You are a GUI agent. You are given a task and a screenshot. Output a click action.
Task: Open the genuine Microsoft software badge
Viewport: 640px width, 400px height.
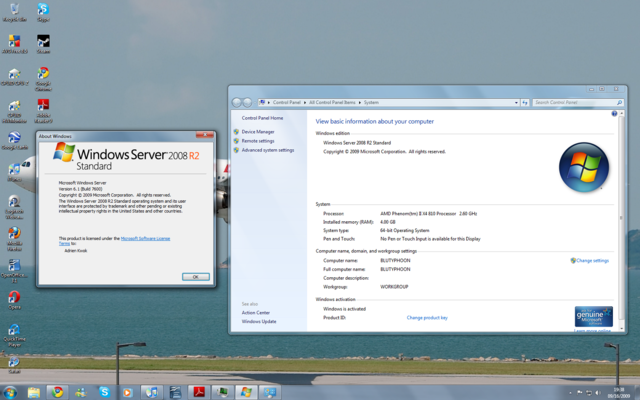593,316
